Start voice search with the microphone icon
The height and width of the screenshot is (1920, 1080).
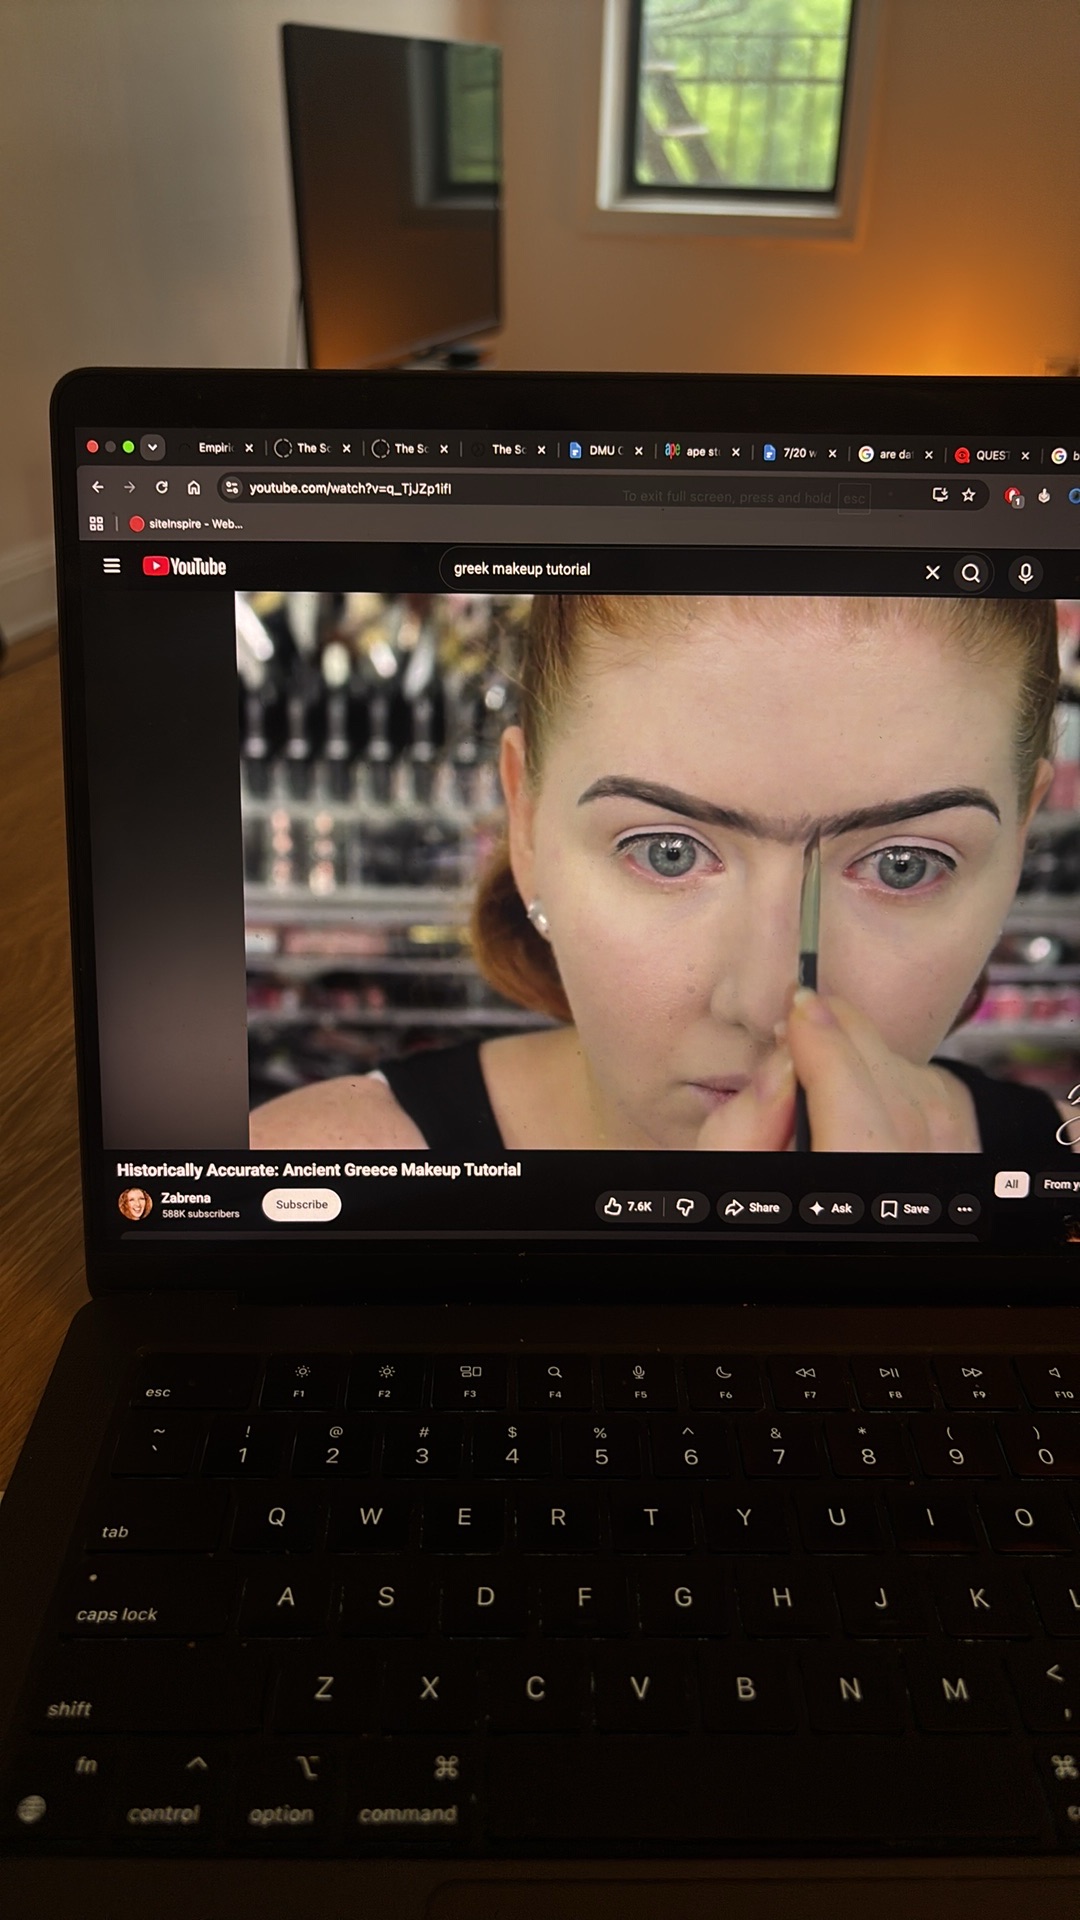(1025, 573)
